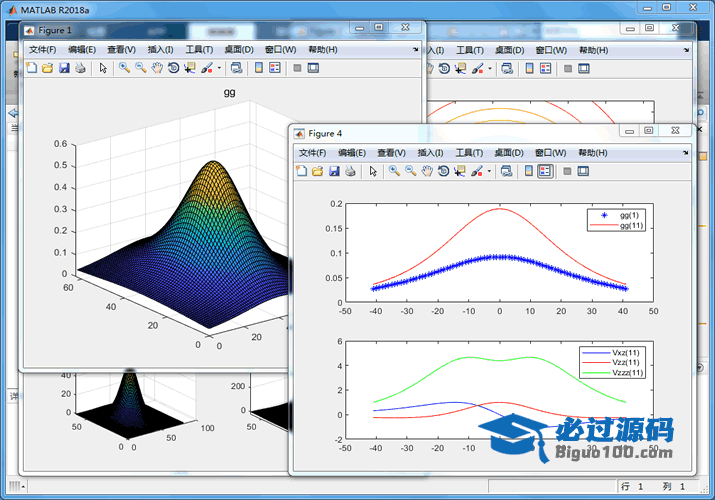This screenshot has width=715, height=500.
Task: Open brush color dropdown arrow in Figure 1
Action: [219, 68]
